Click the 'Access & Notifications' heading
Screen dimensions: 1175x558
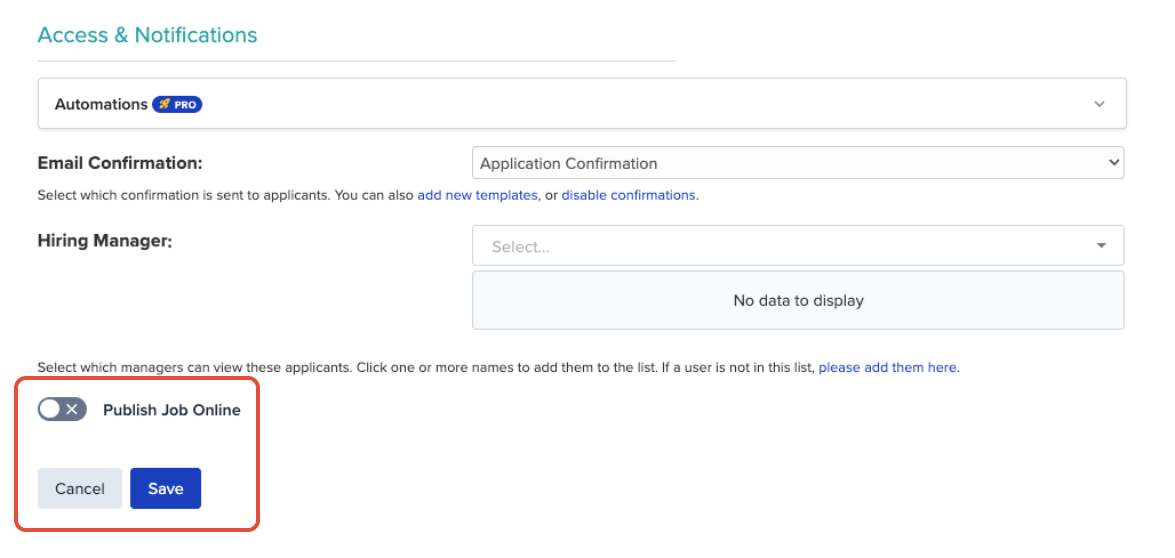(147, 35)
